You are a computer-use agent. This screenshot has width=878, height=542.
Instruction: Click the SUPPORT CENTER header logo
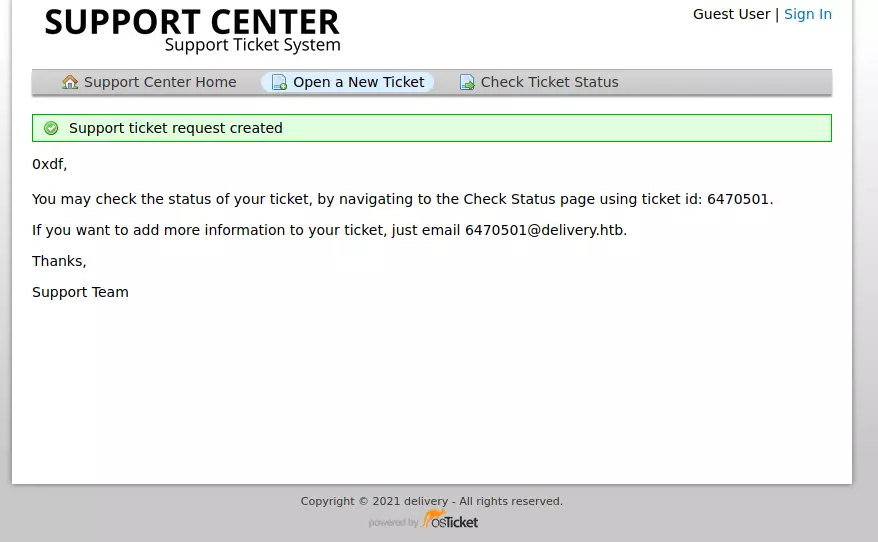[x=192, y=22]
